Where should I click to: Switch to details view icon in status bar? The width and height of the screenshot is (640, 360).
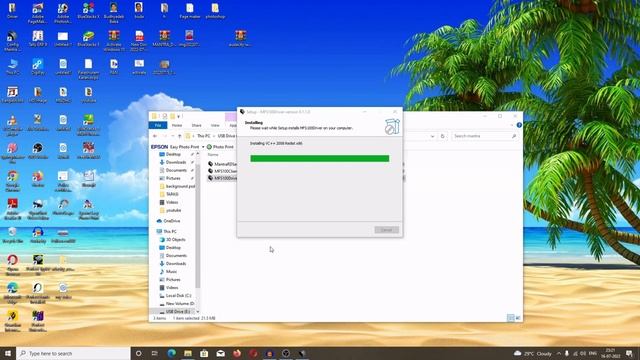tap(511, 318)
